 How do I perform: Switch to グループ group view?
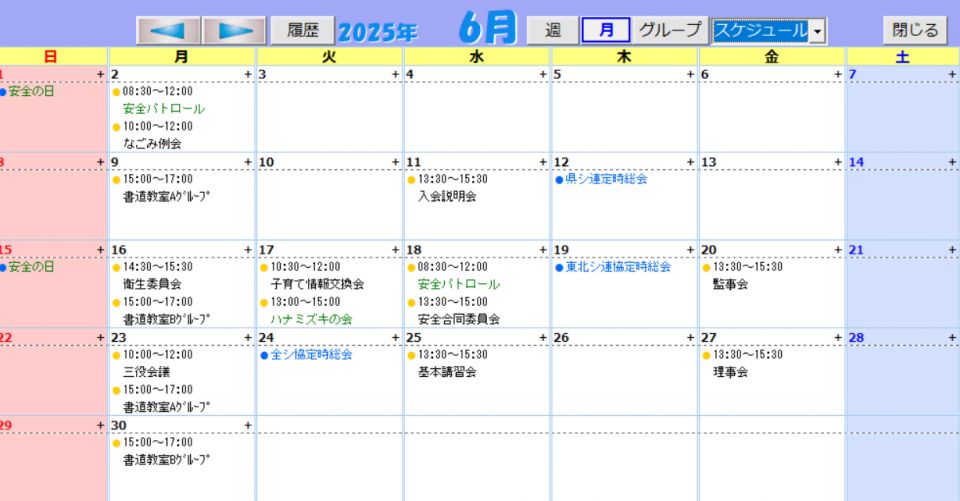670,30
